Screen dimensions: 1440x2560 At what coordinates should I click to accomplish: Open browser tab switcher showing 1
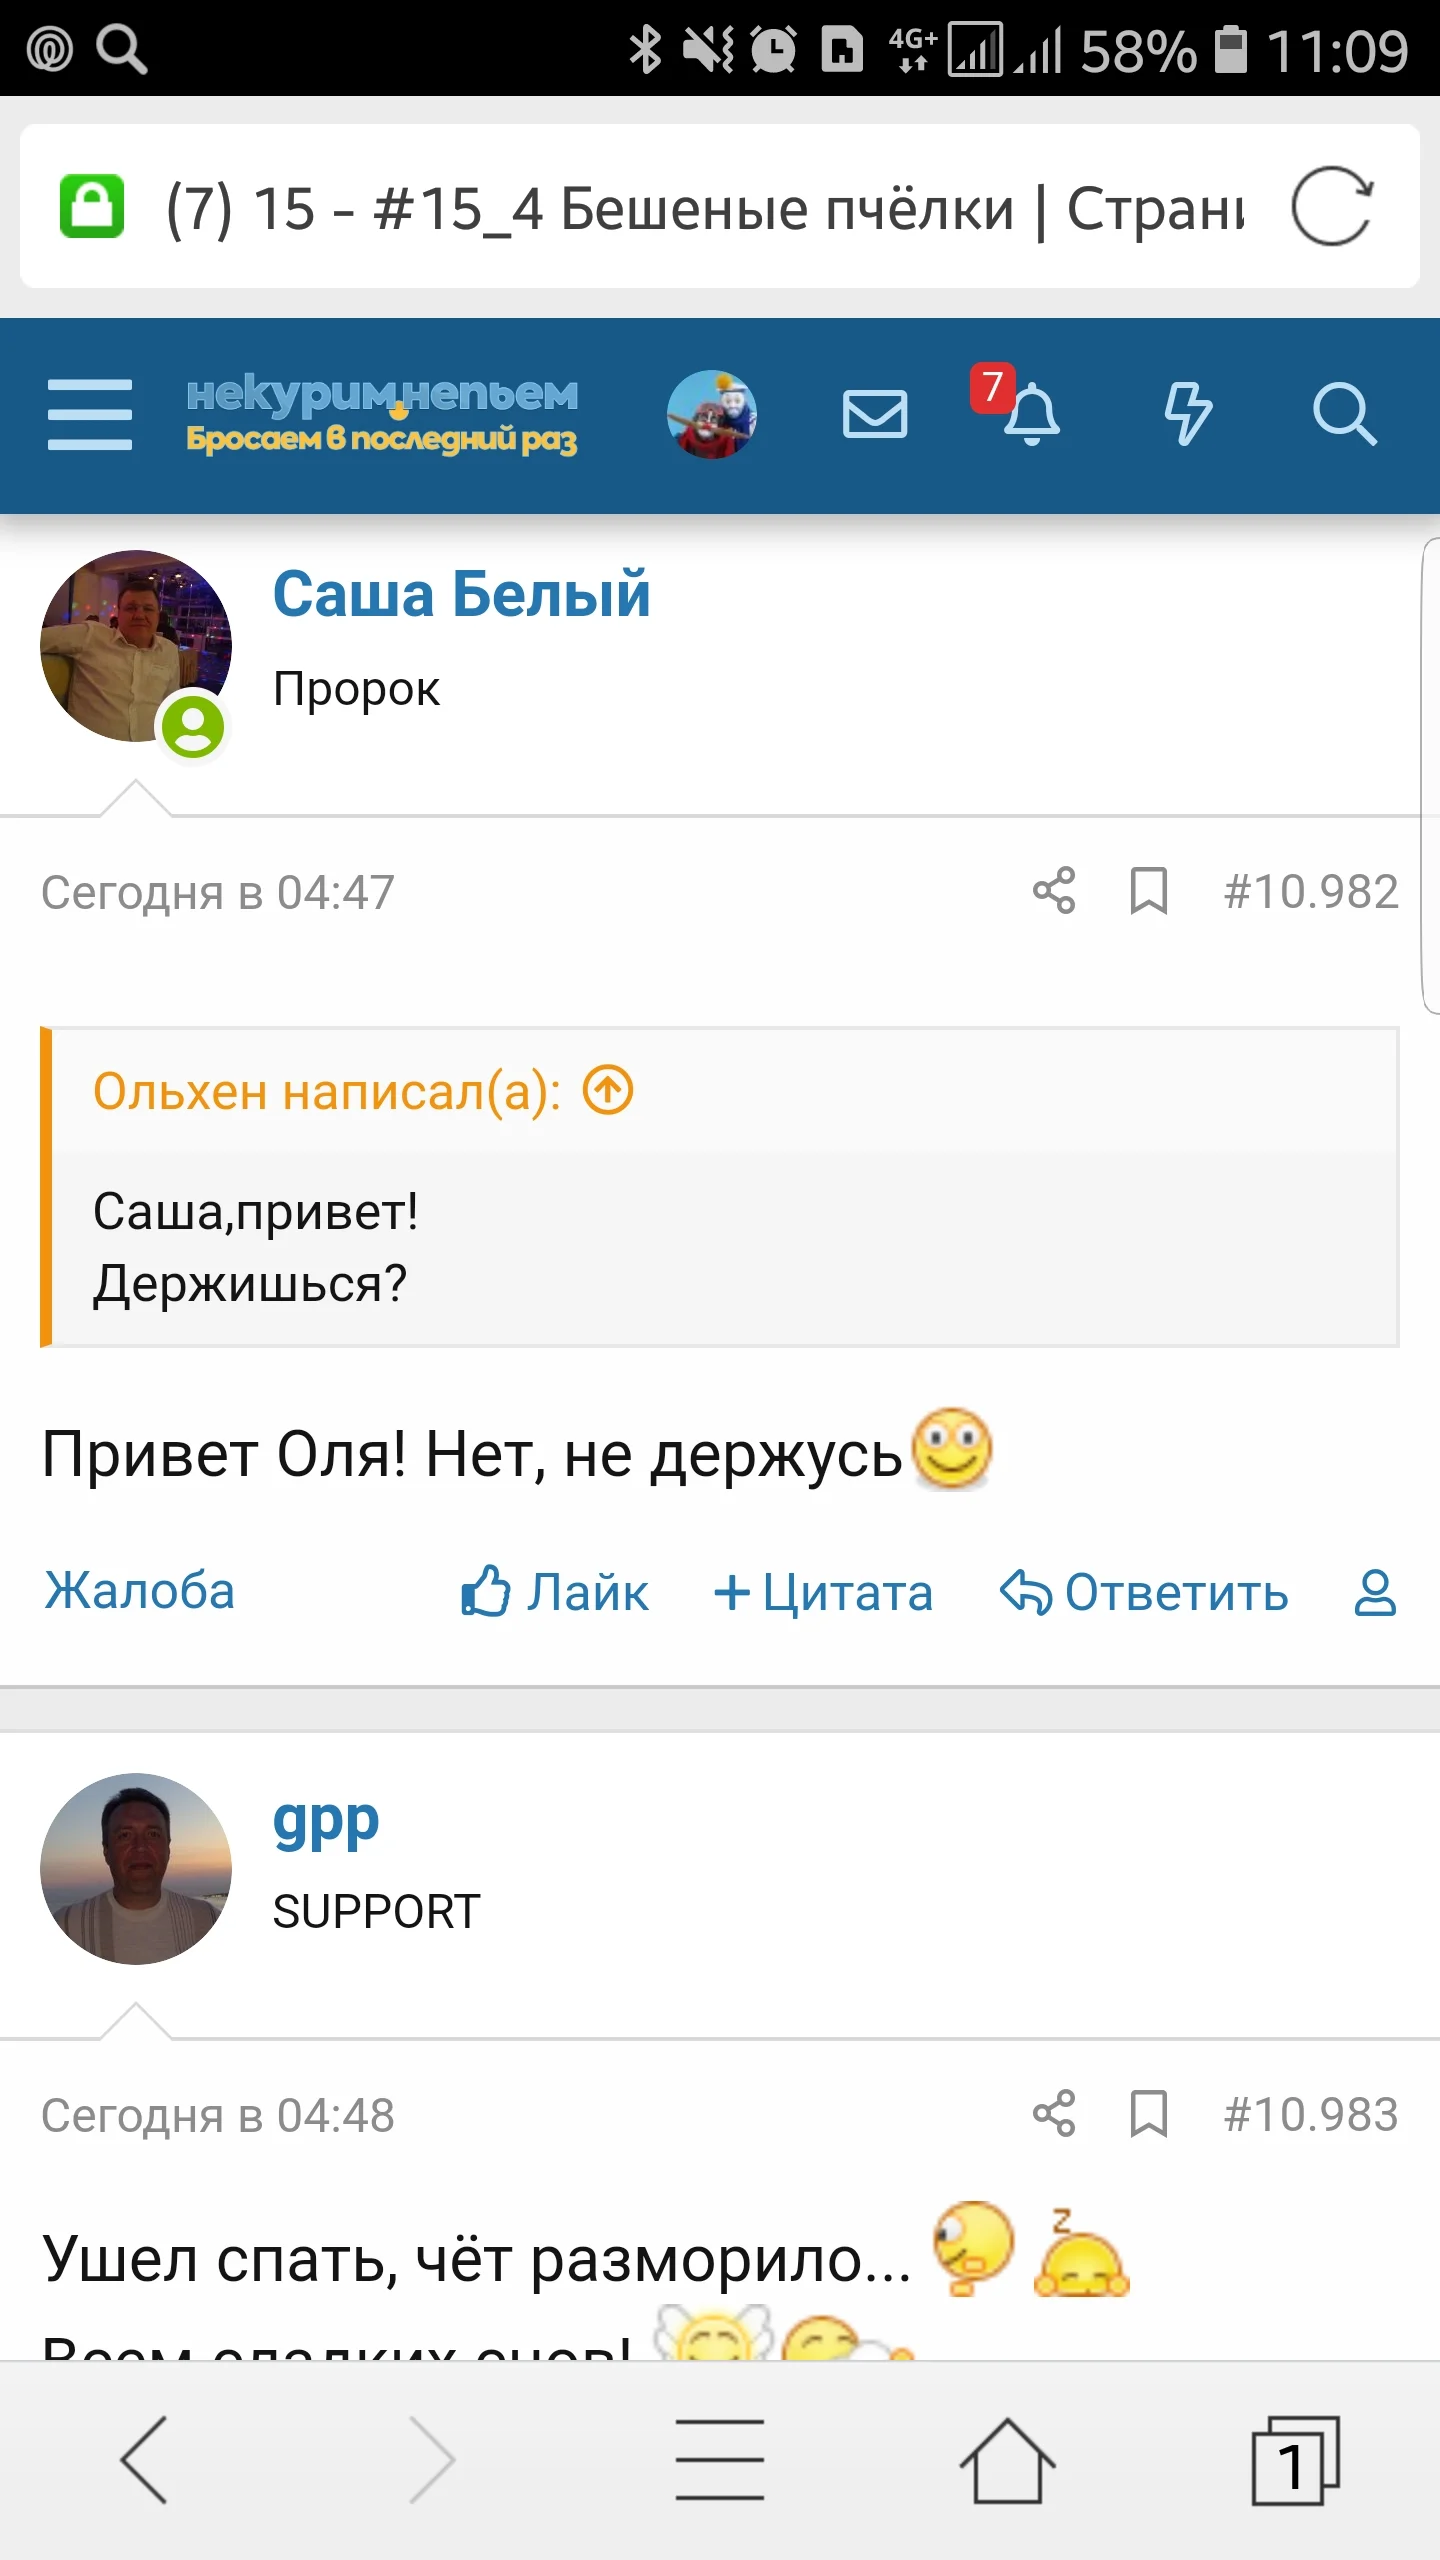1294,2460
